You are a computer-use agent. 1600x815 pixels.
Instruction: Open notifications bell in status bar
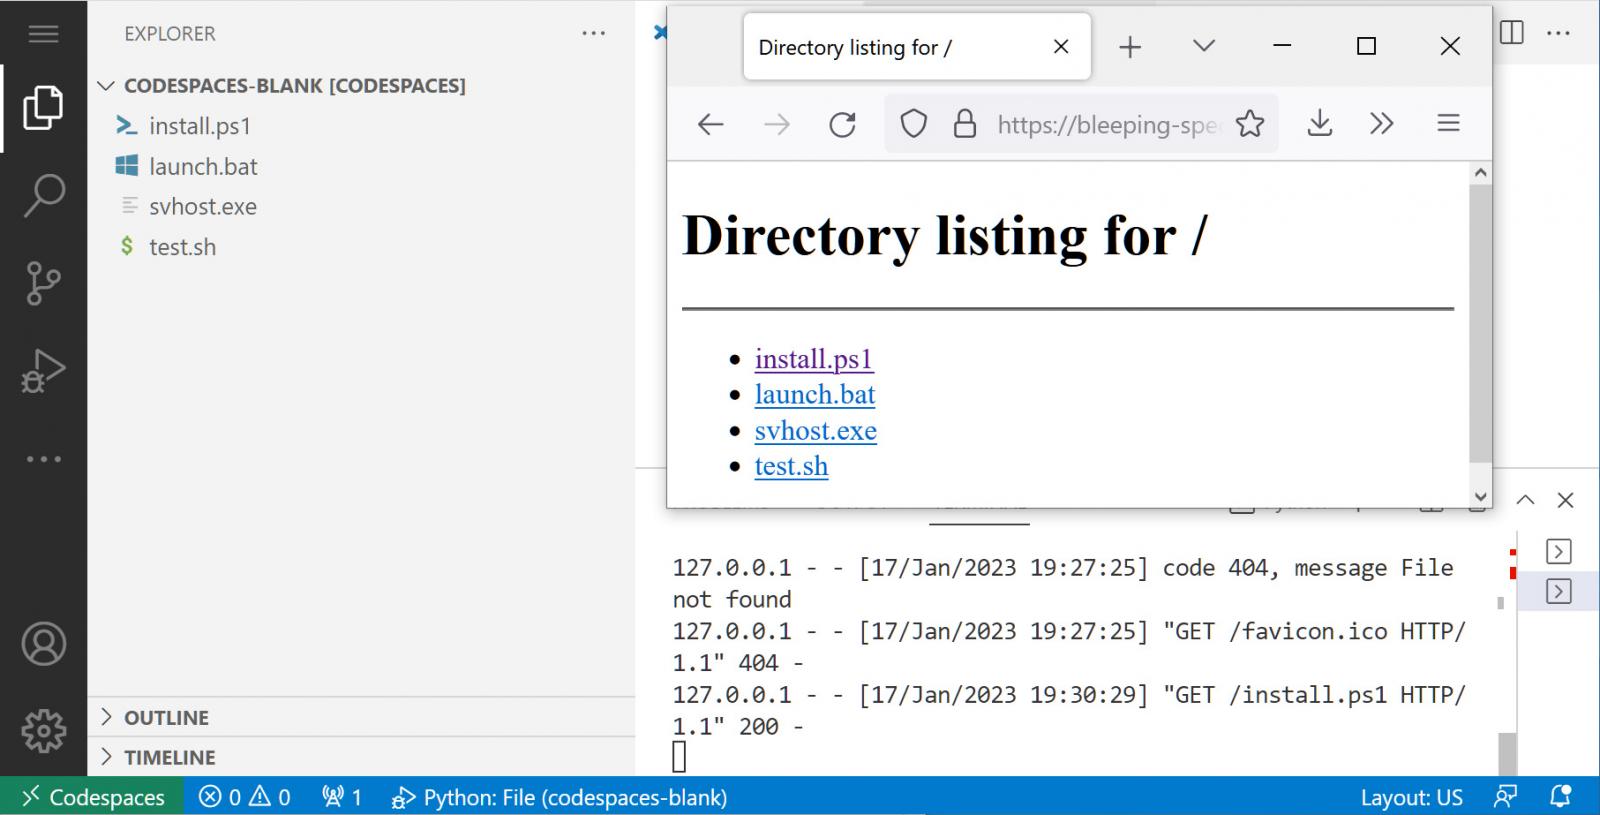1559,797
